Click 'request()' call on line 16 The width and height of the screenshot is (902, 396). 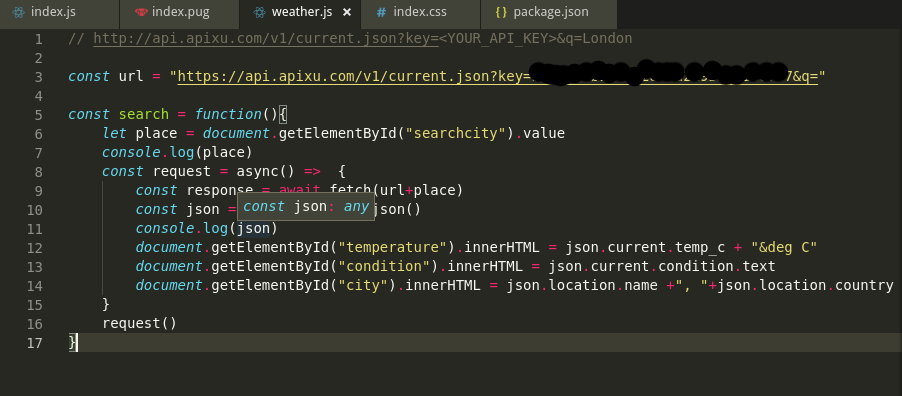(x=139, y=323)
